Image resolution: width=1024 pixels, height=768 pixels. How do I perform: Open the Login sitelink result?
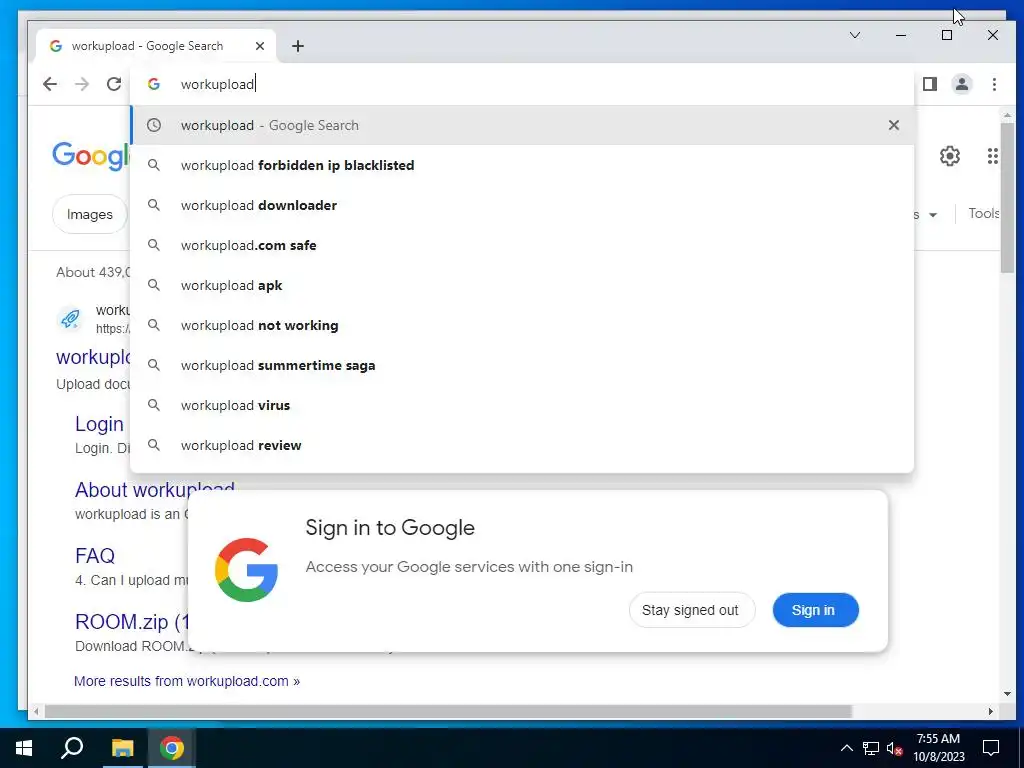(x=99, y=424)
